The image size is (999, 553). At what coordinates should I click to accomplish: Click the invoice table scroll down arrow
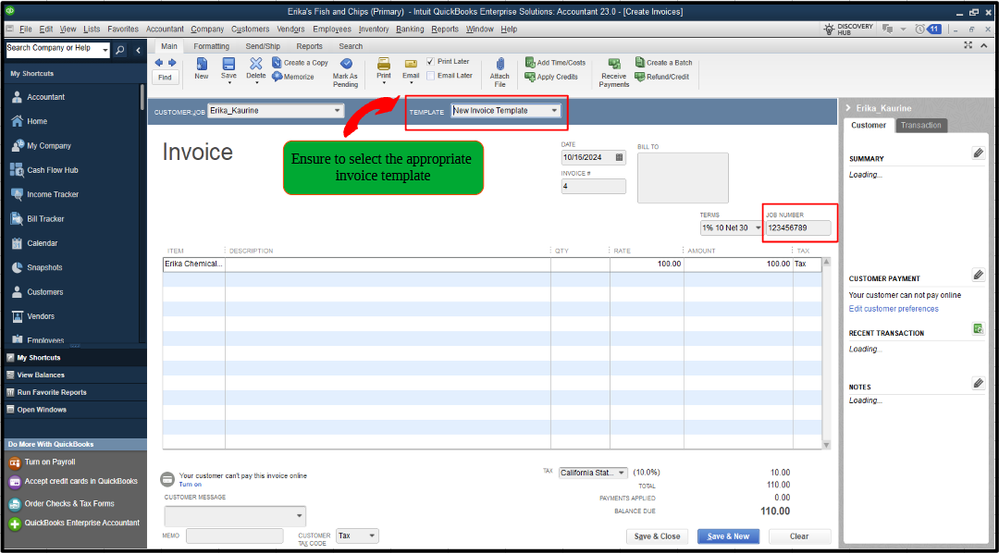click(x=826, y=445)
